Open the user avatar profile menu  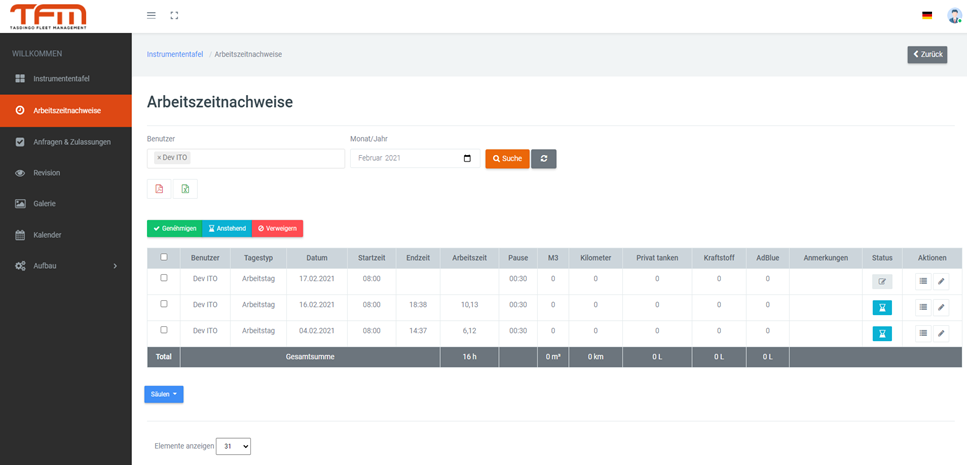[954, 15]
